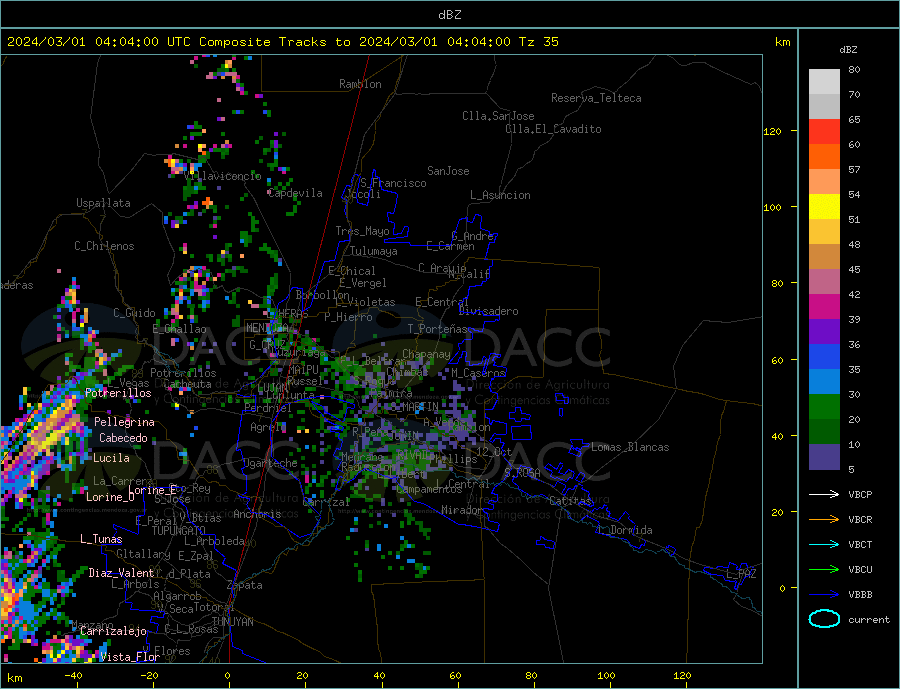Image resolution: width=900 pixels, height=689 pixels.
Task: Click the Pellegrina map label
Action: 124,422
